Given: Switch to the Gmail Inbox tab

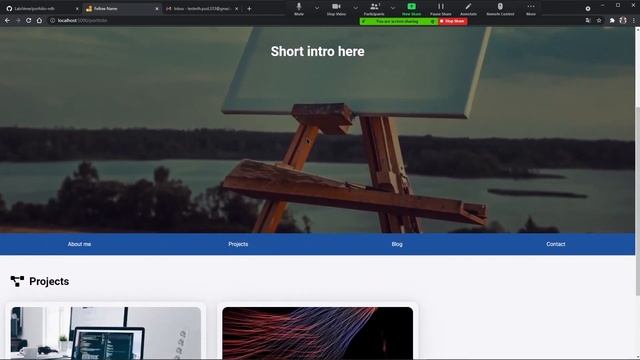Looking at the screenshot, I should point(202,9).
